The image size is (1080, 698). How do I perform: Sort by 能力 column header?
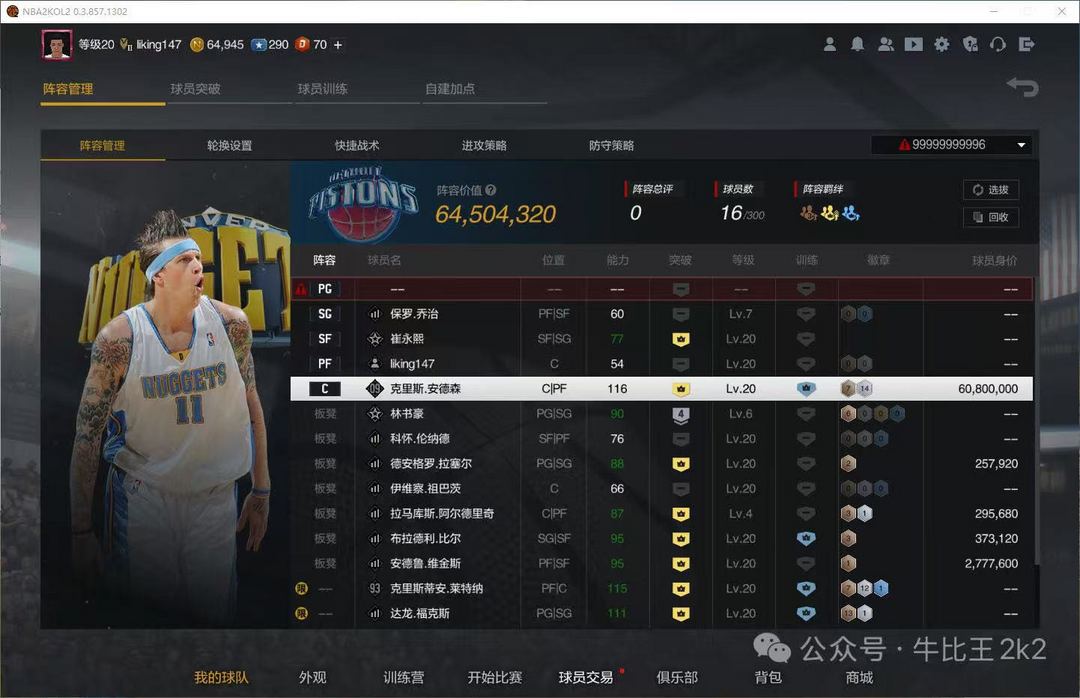click(617, 260)
